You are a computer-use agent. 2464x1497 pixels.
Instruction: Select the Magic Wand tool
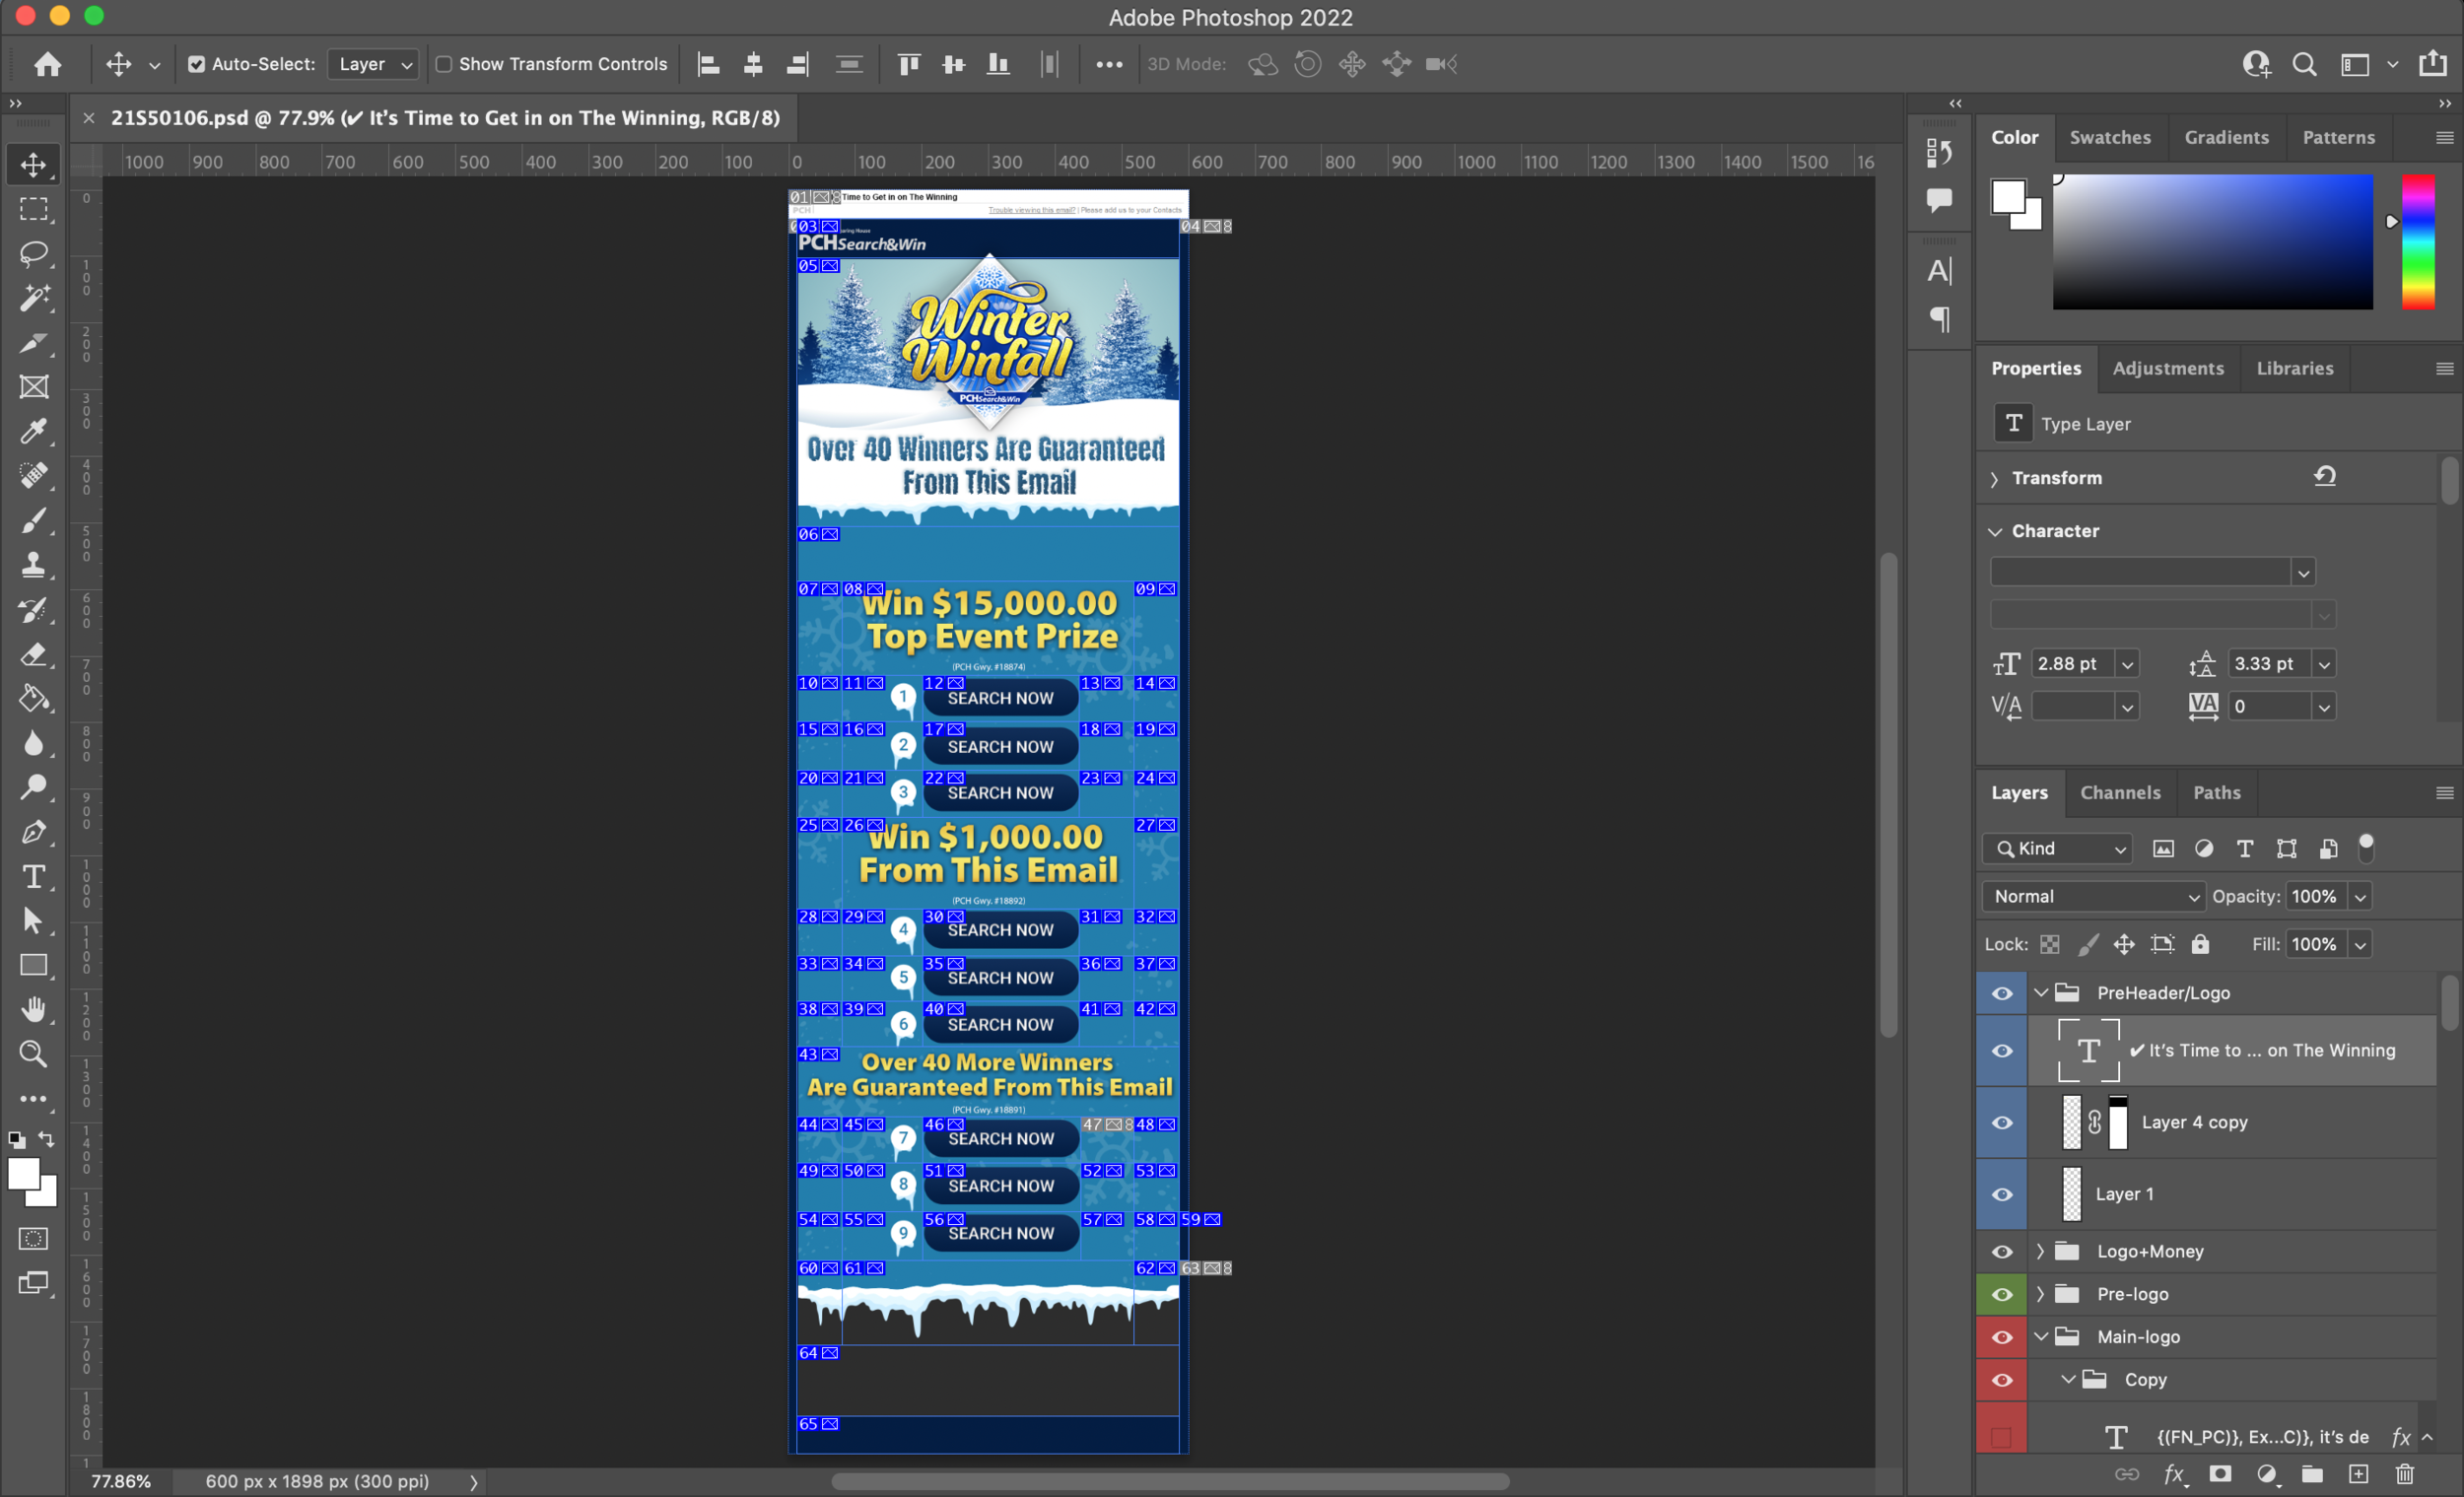34,298
